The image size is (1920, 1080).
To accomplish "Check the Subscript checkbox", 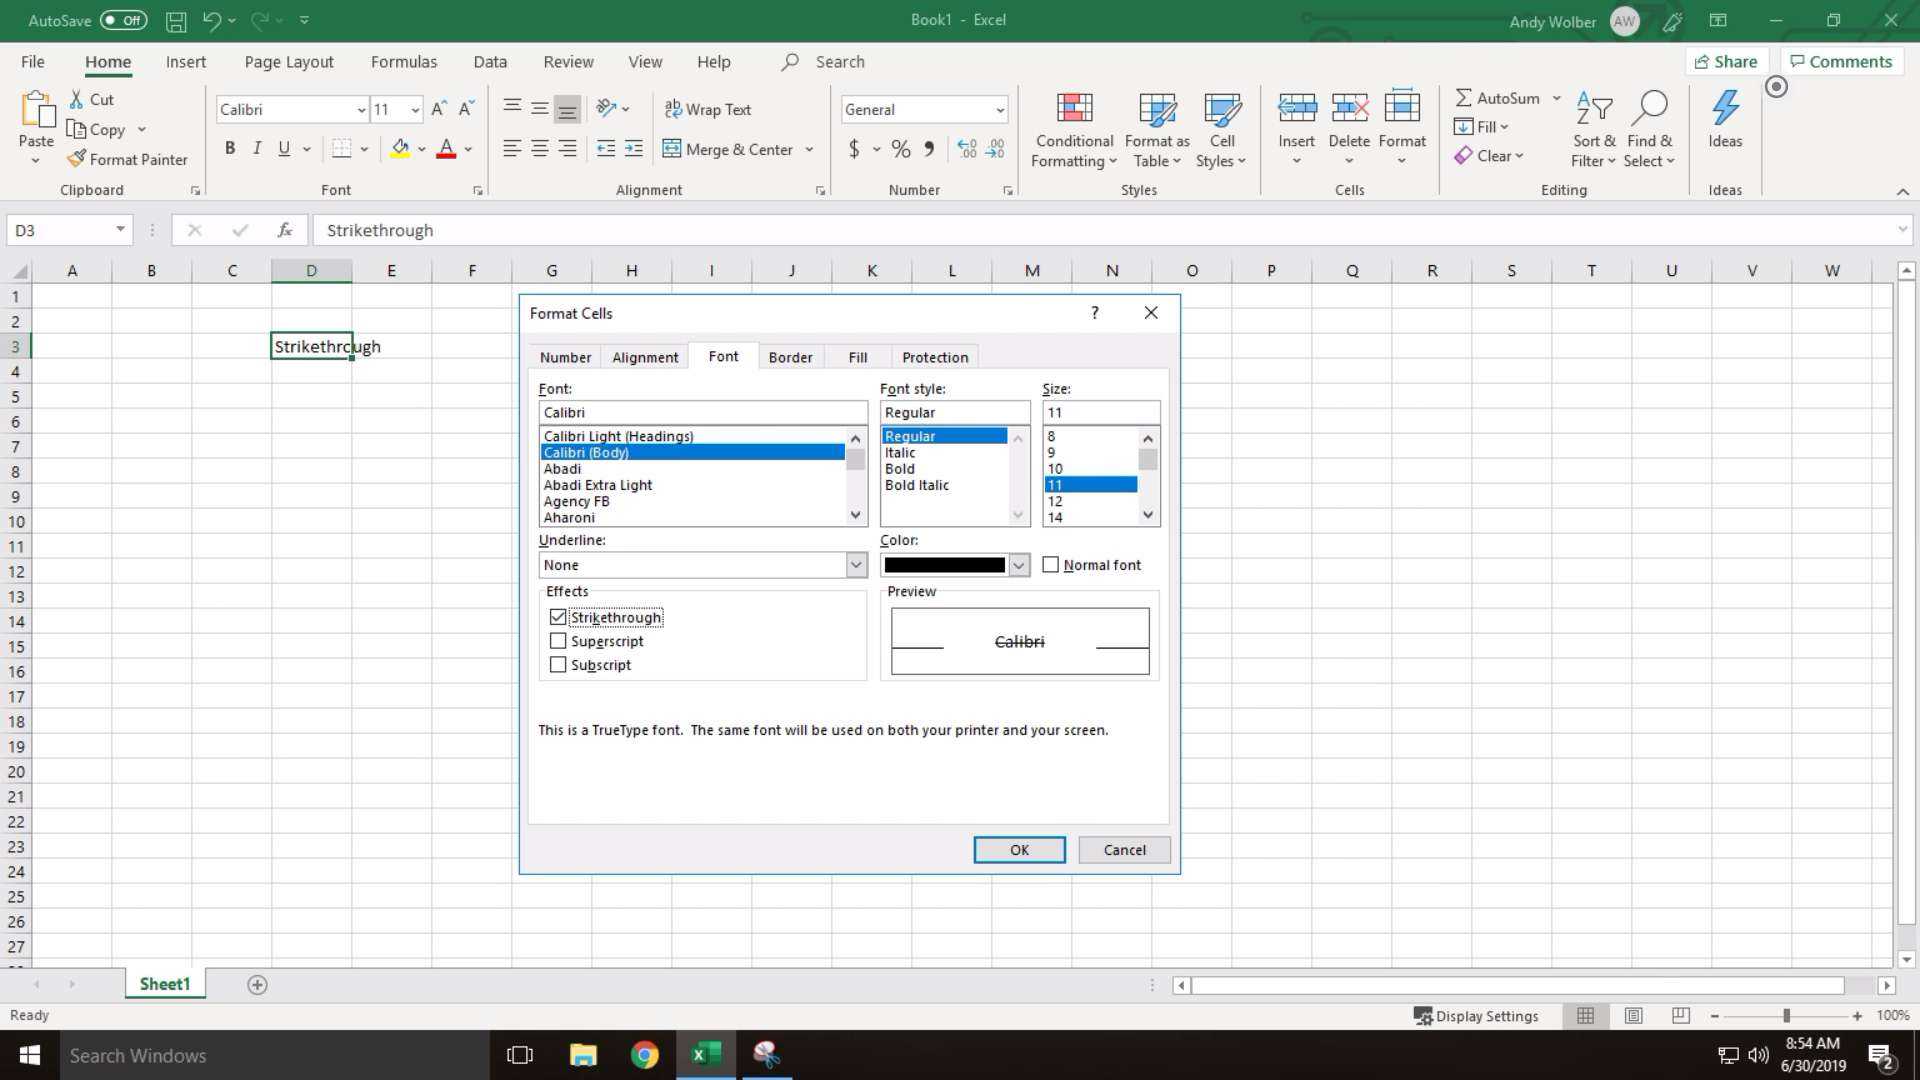I will pos(558,665).
